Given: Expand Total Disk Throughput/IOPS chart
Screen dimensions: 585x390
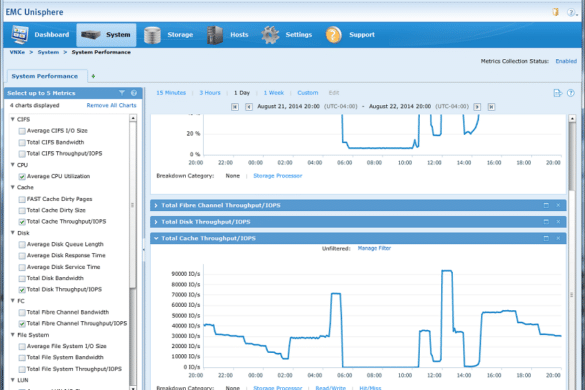Looking at the screenshot, I should [156, 222].
